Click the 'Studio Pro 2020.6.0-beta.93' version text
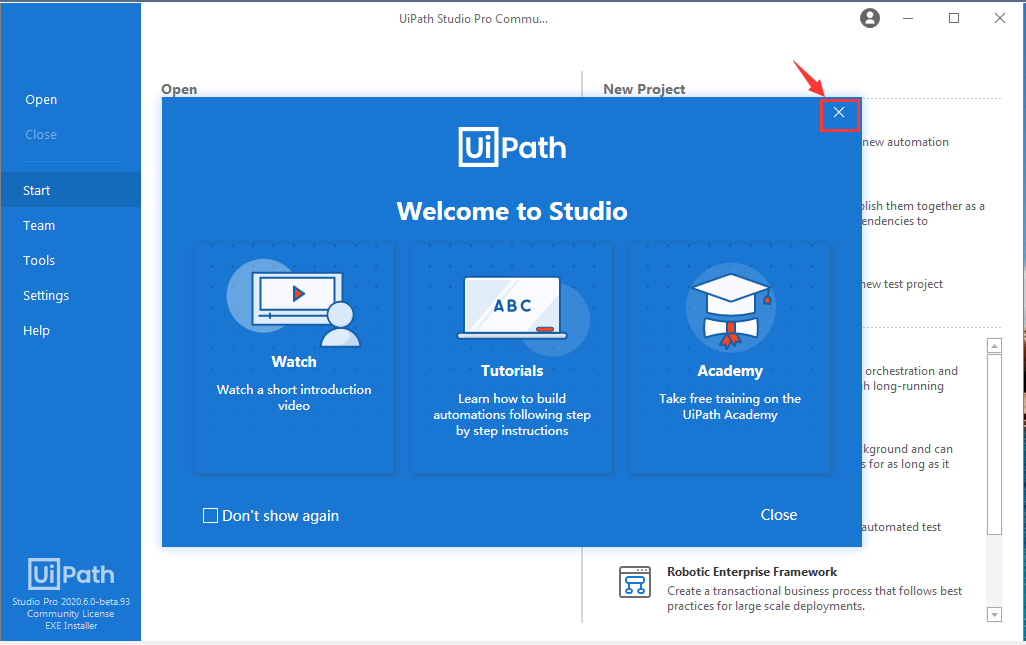Image resolution: width=1026 pixels, height=645 pixels. 71,601
